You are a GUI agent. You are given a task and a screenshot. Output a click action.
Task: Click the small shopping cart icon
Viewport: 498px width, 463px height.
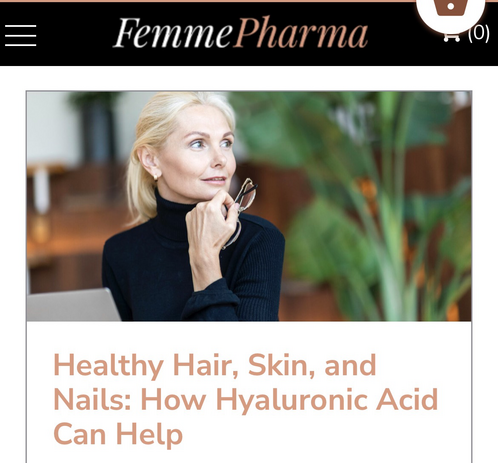tap(451, 38)
